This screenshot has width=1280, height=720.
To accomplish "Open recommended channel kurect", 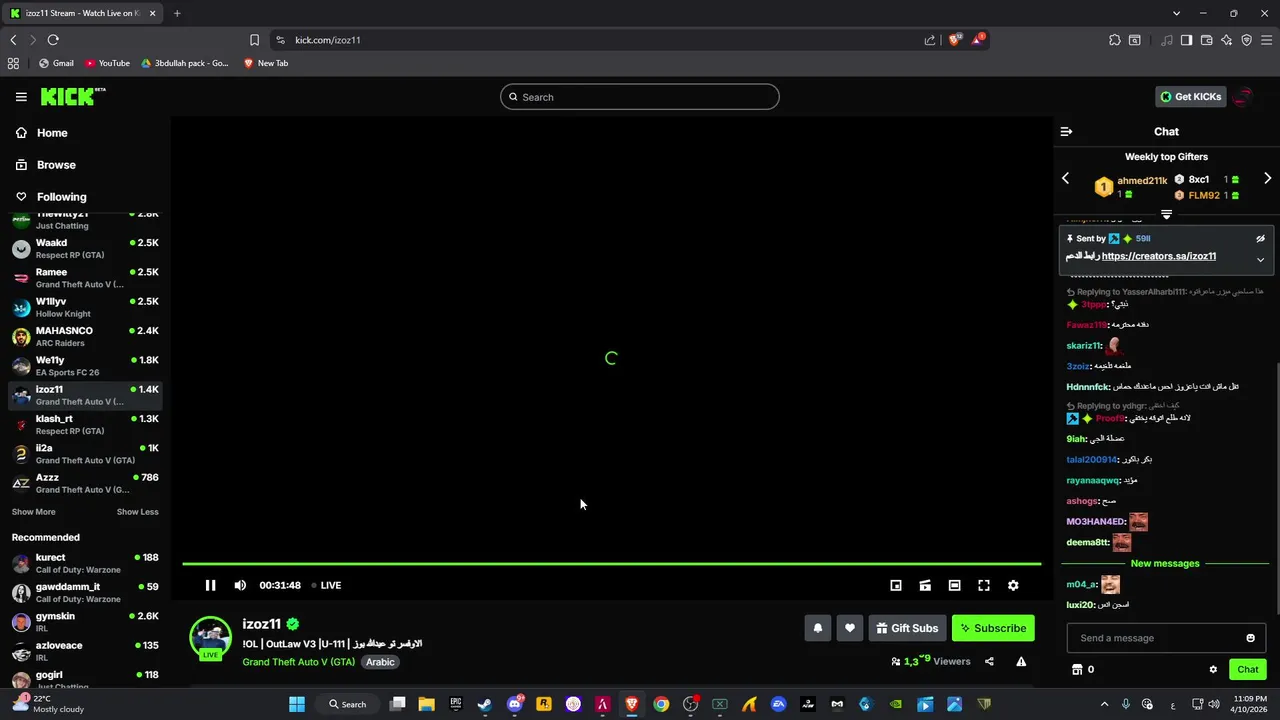I will coord(85,563).
